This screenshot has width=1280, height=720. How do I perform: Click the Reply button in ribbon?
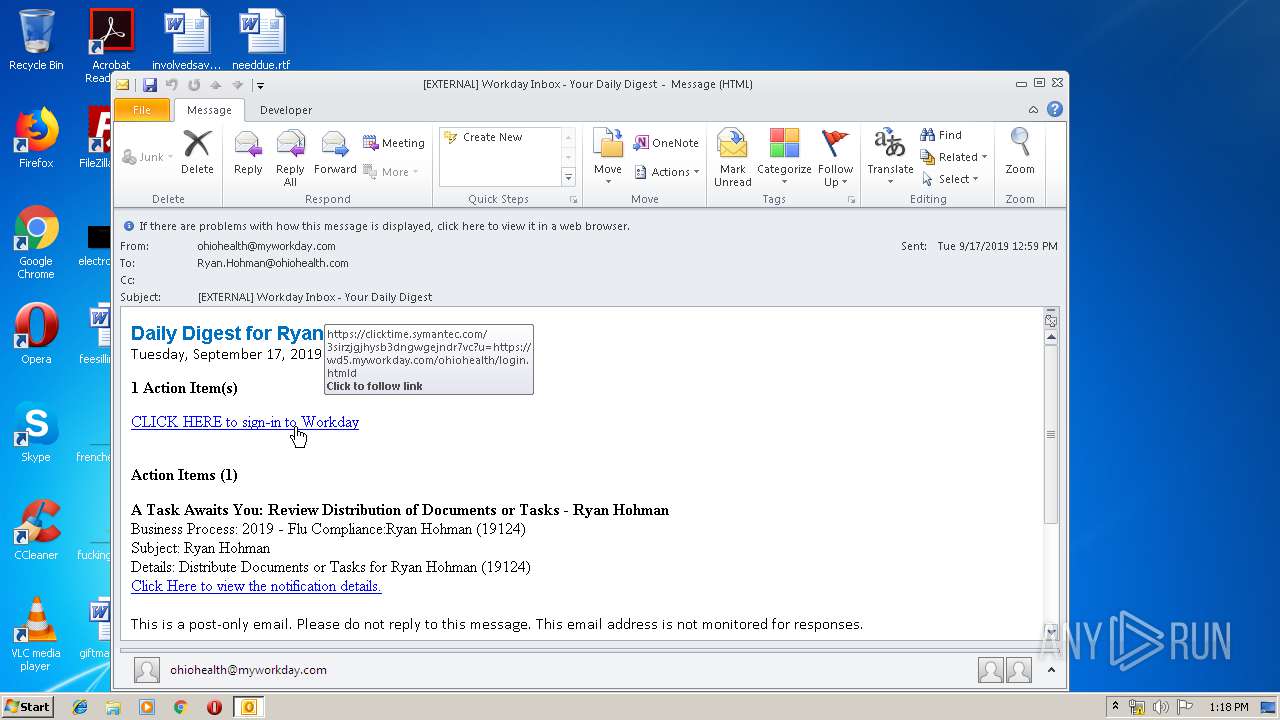(x=248, y=153)
